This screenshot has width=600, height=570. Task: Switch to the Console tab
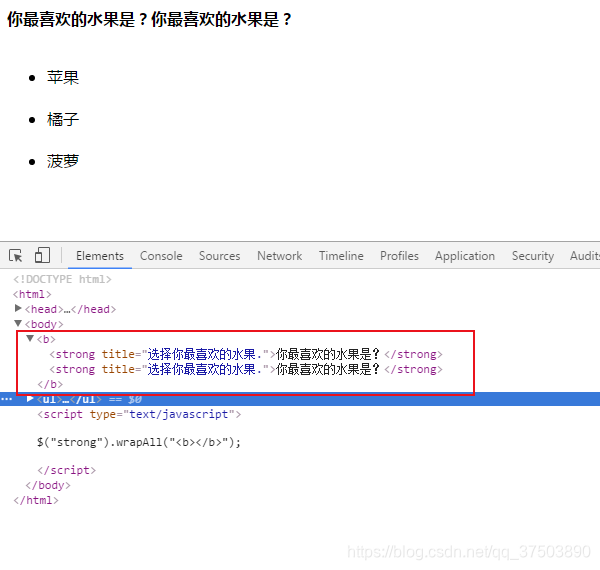[x=161, y=256]
